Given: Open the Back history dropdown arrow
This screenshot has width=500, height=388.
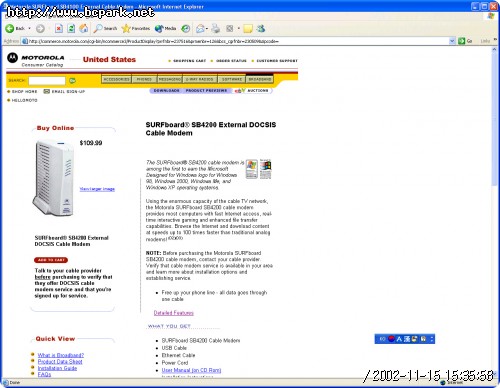Looking at the screenshot, I should [x=30, y=29].
